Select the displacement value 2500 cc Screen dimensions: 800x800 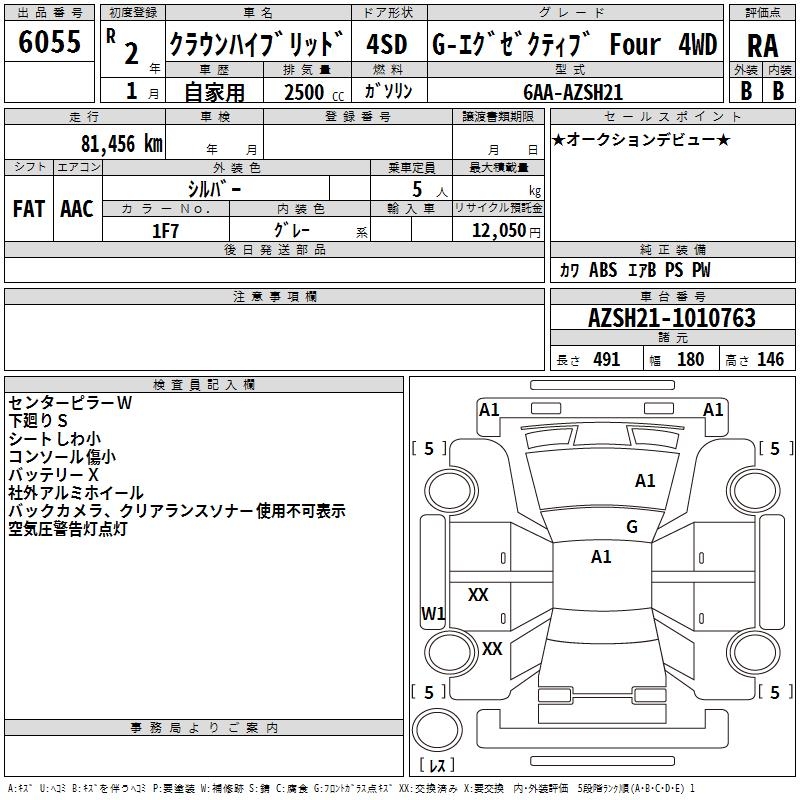pyautogui.click(x=314, y=92)
